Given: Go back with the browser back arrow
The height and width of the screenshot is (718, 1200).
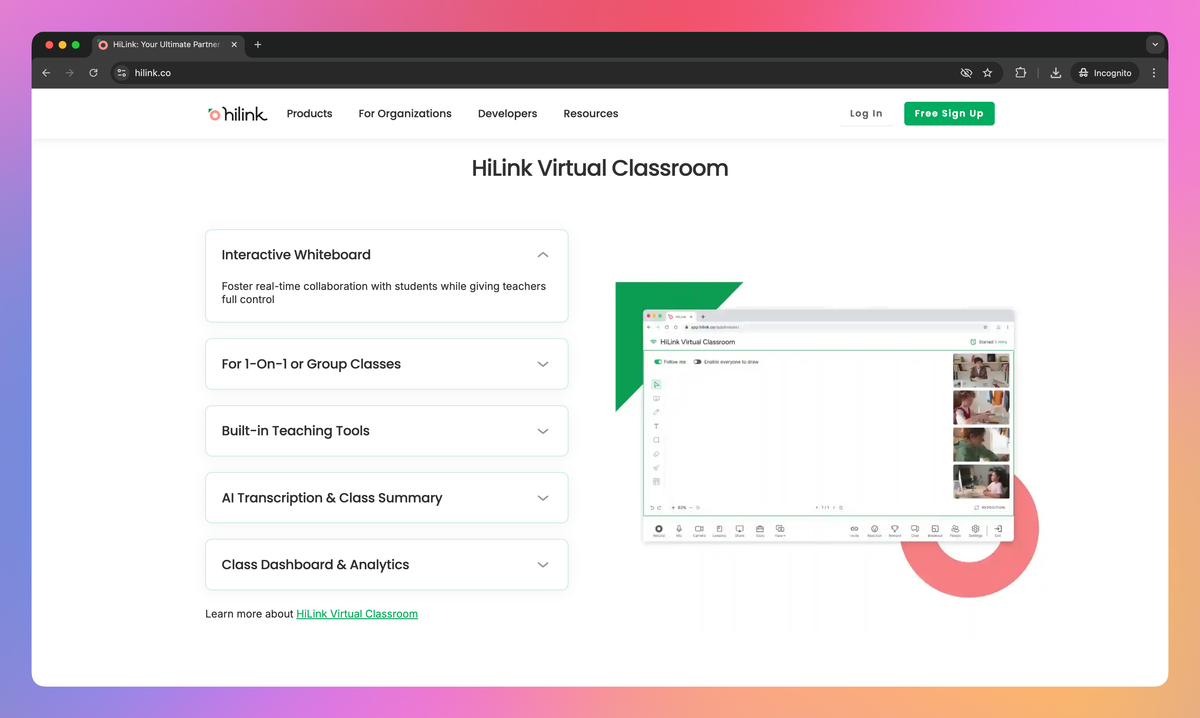Looking at the screenshot, I should click(x=46, y=73).
